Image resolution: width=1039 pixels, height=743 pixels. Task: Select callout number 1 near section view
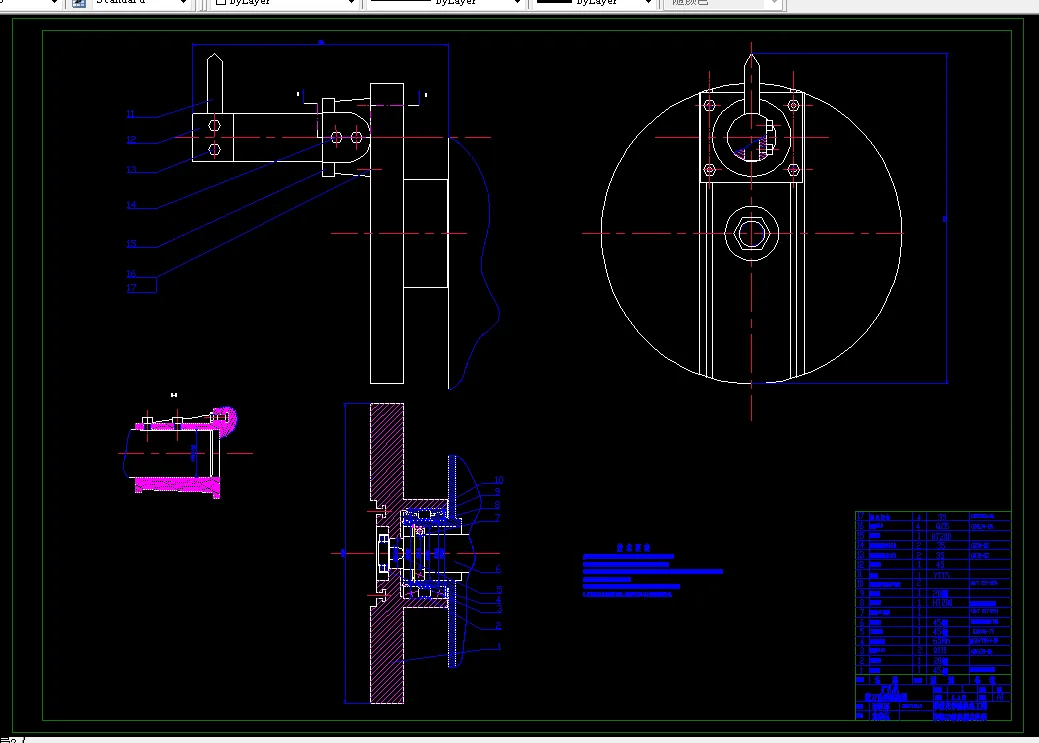pyautogui.click(x=498, y=646)
